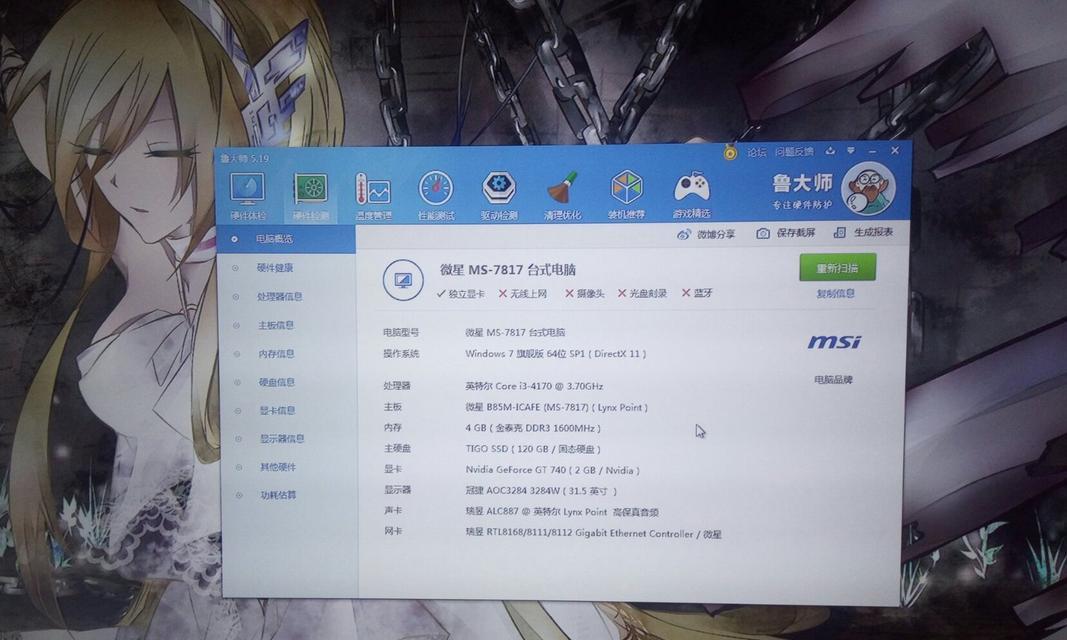Click the 独立显卡 checkmark indicator
The width and height of the screenshot is (1067, 640).
(461, 294)
